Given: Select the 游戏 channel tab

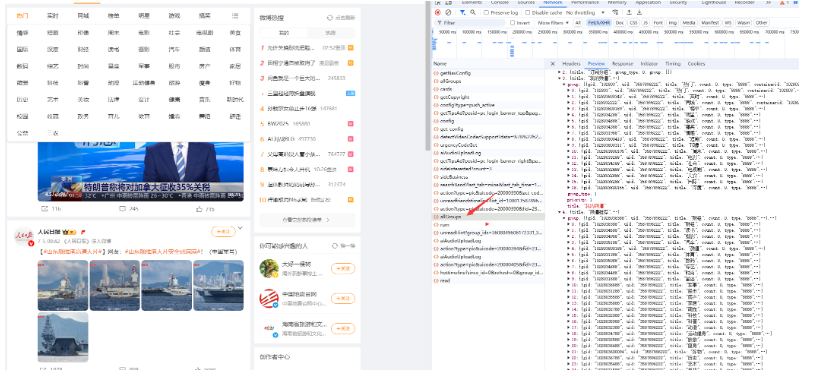Looking at the screenshot, I should click(174, 16).
